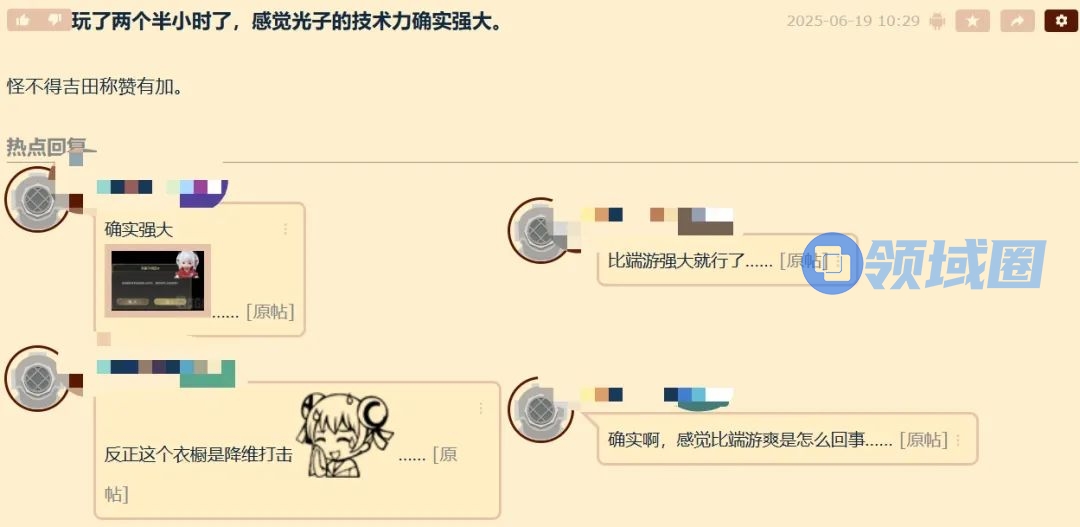The image size is (1080, 527).
Task: Open the three-dot menu on the 衣橱 reply
Action: (x=481, y=408)
